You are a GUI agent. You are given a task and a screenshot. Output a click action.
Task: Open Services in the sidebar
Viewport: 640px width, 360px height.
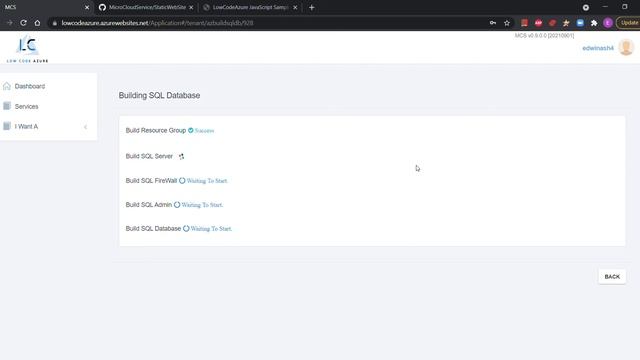(27, 107)
